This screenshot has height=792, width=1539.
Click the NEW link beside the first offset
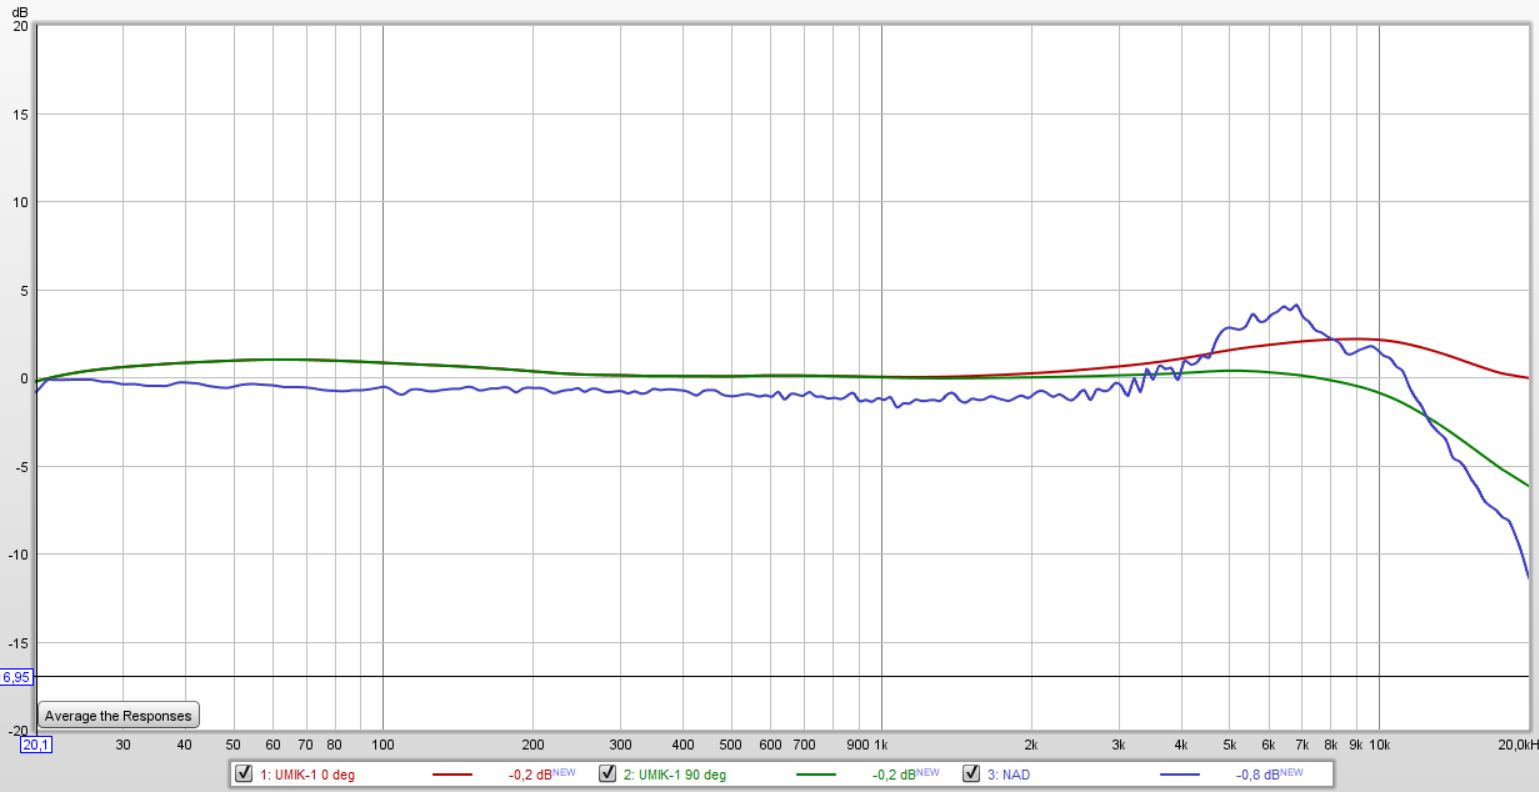[x=563, y=771]
